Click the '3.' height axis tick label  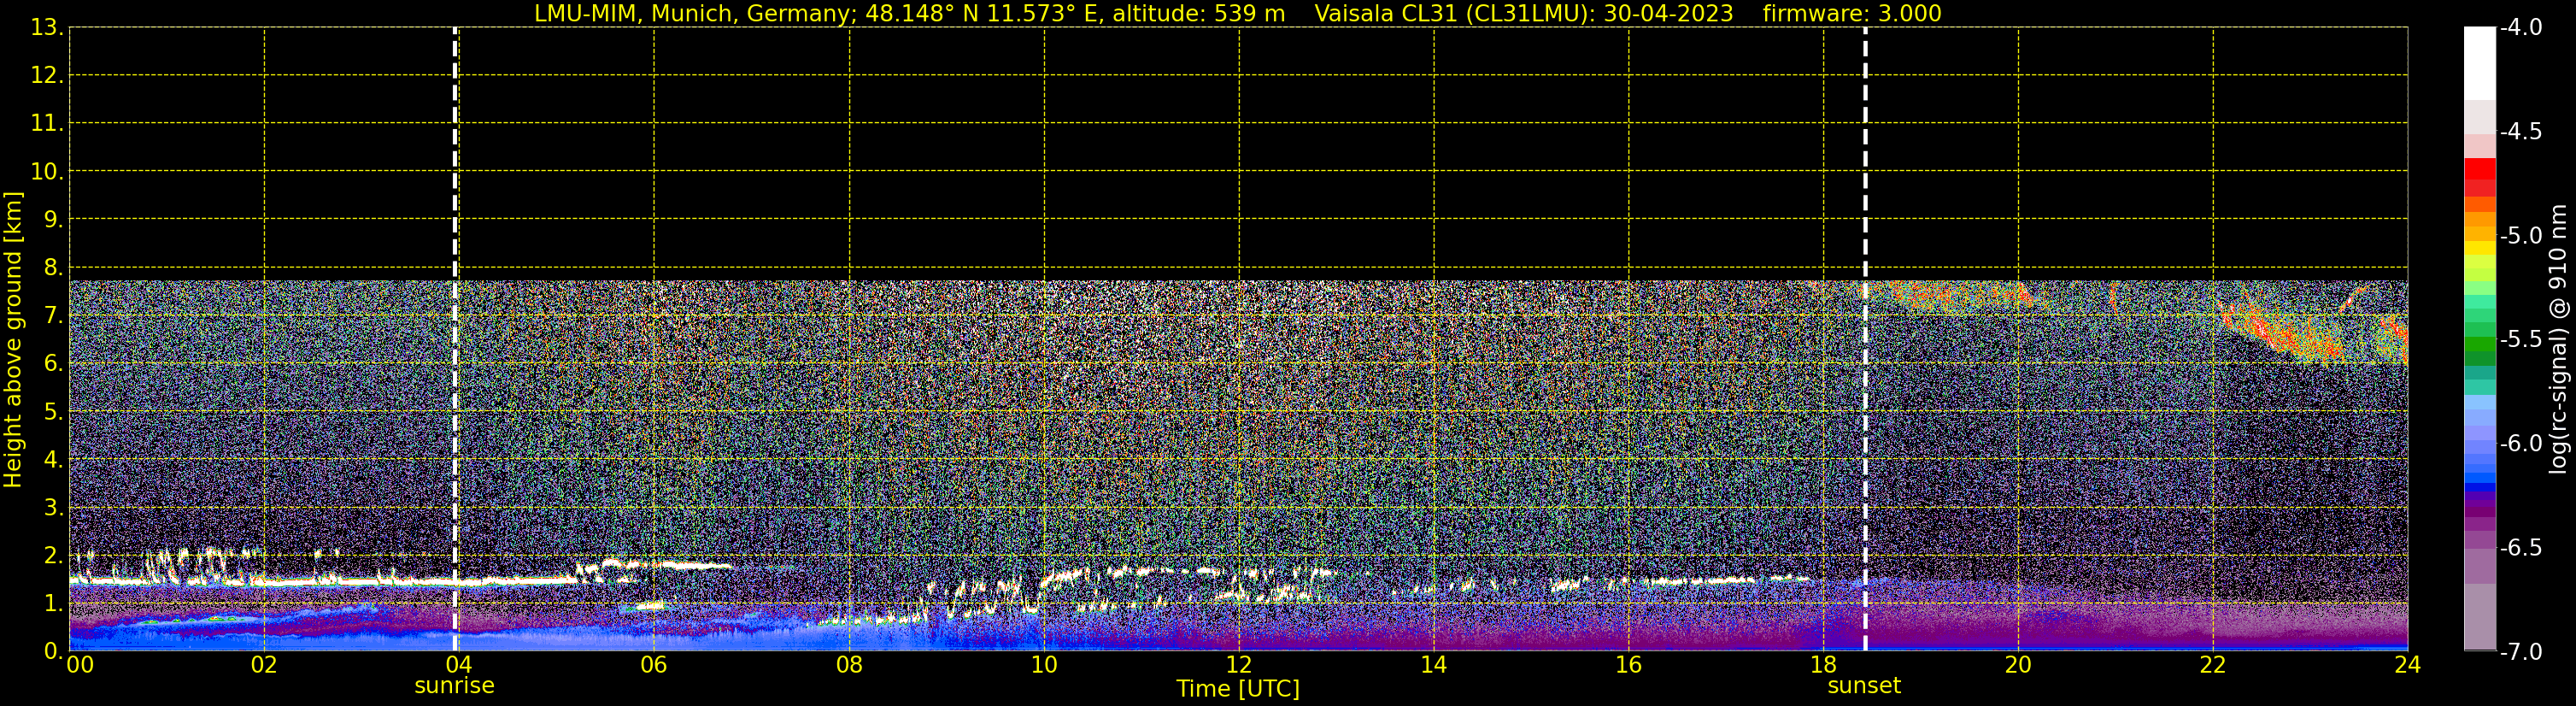(x=54, y=508)
